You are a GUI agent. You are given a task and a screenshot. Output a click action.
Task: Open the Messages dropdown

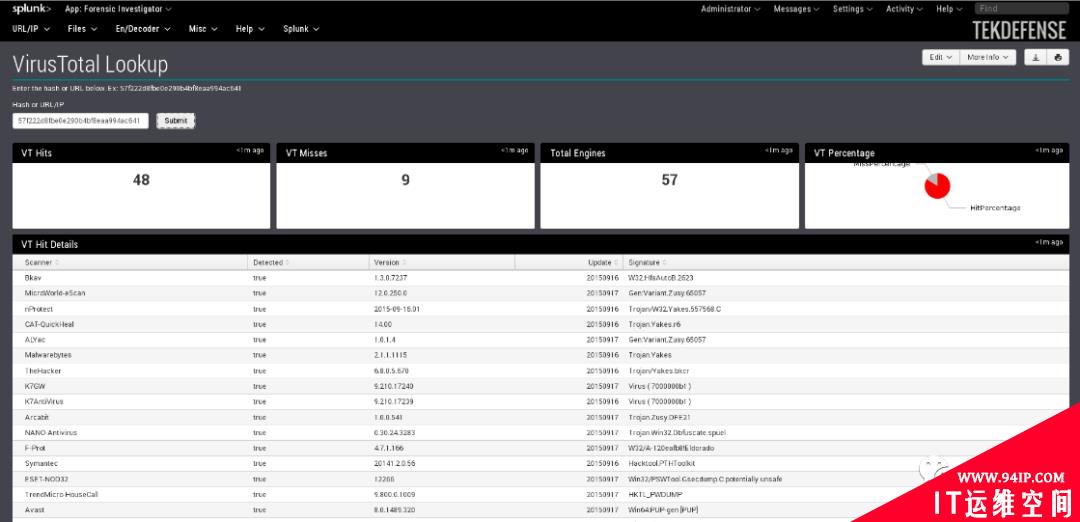tap(796, 9)
